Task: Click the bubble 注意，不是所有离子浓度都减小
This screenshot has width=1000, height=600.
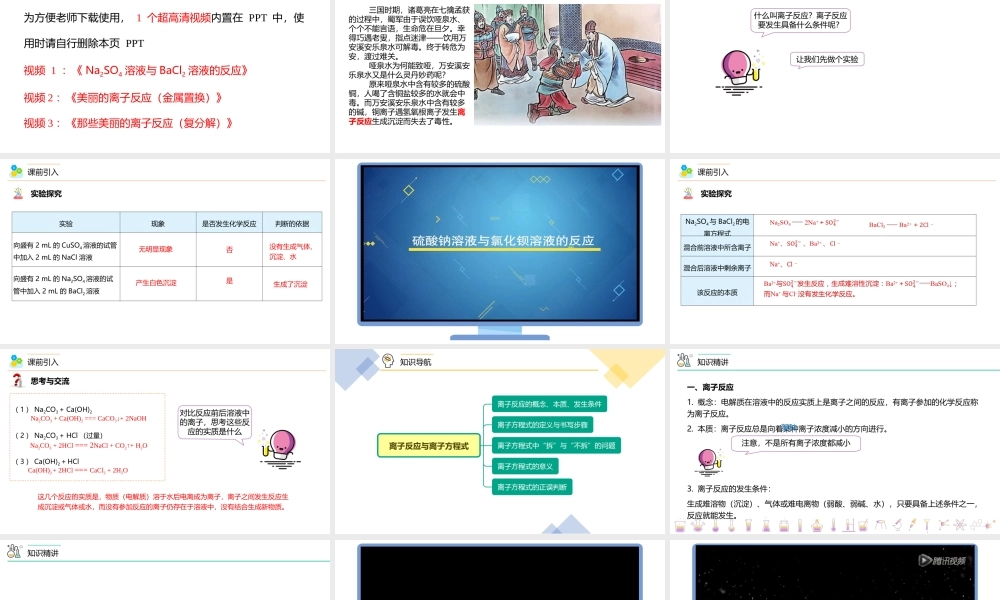Action: tap(795, 443)
